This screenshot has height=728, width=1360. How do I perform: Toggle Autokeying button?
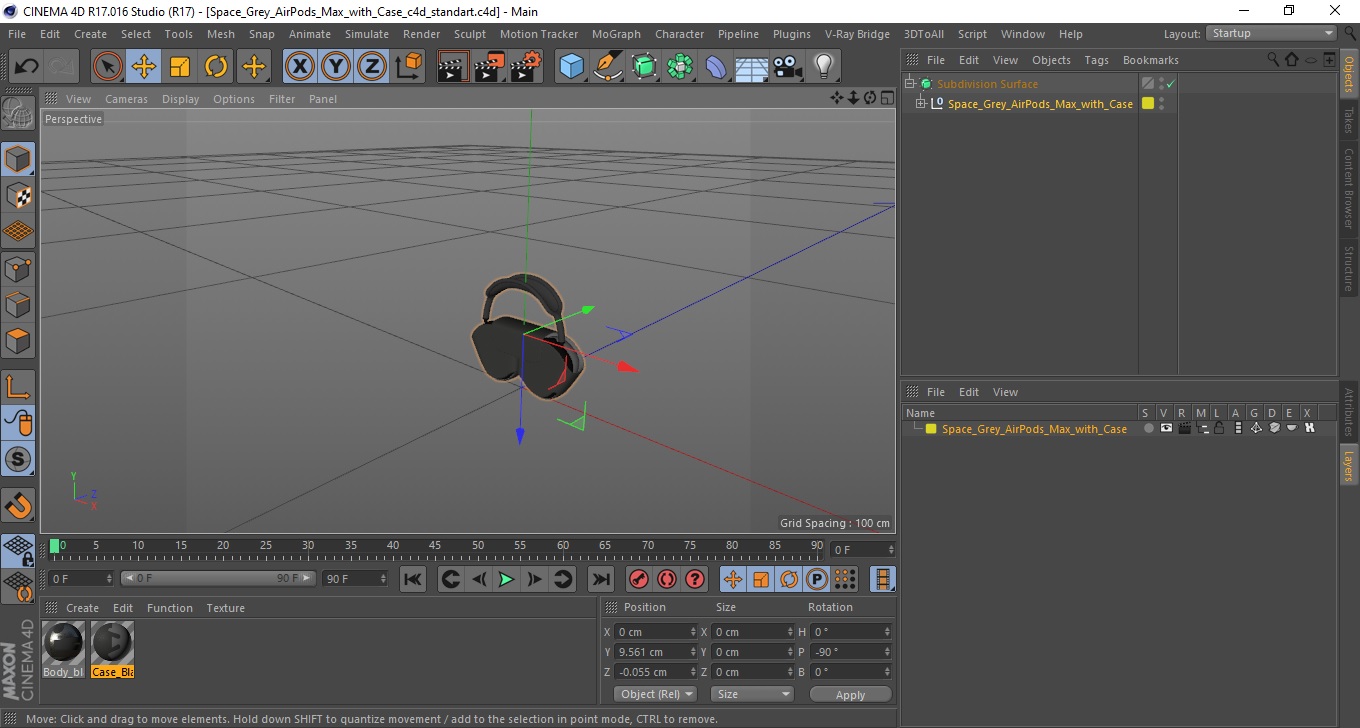coord(666,579)
